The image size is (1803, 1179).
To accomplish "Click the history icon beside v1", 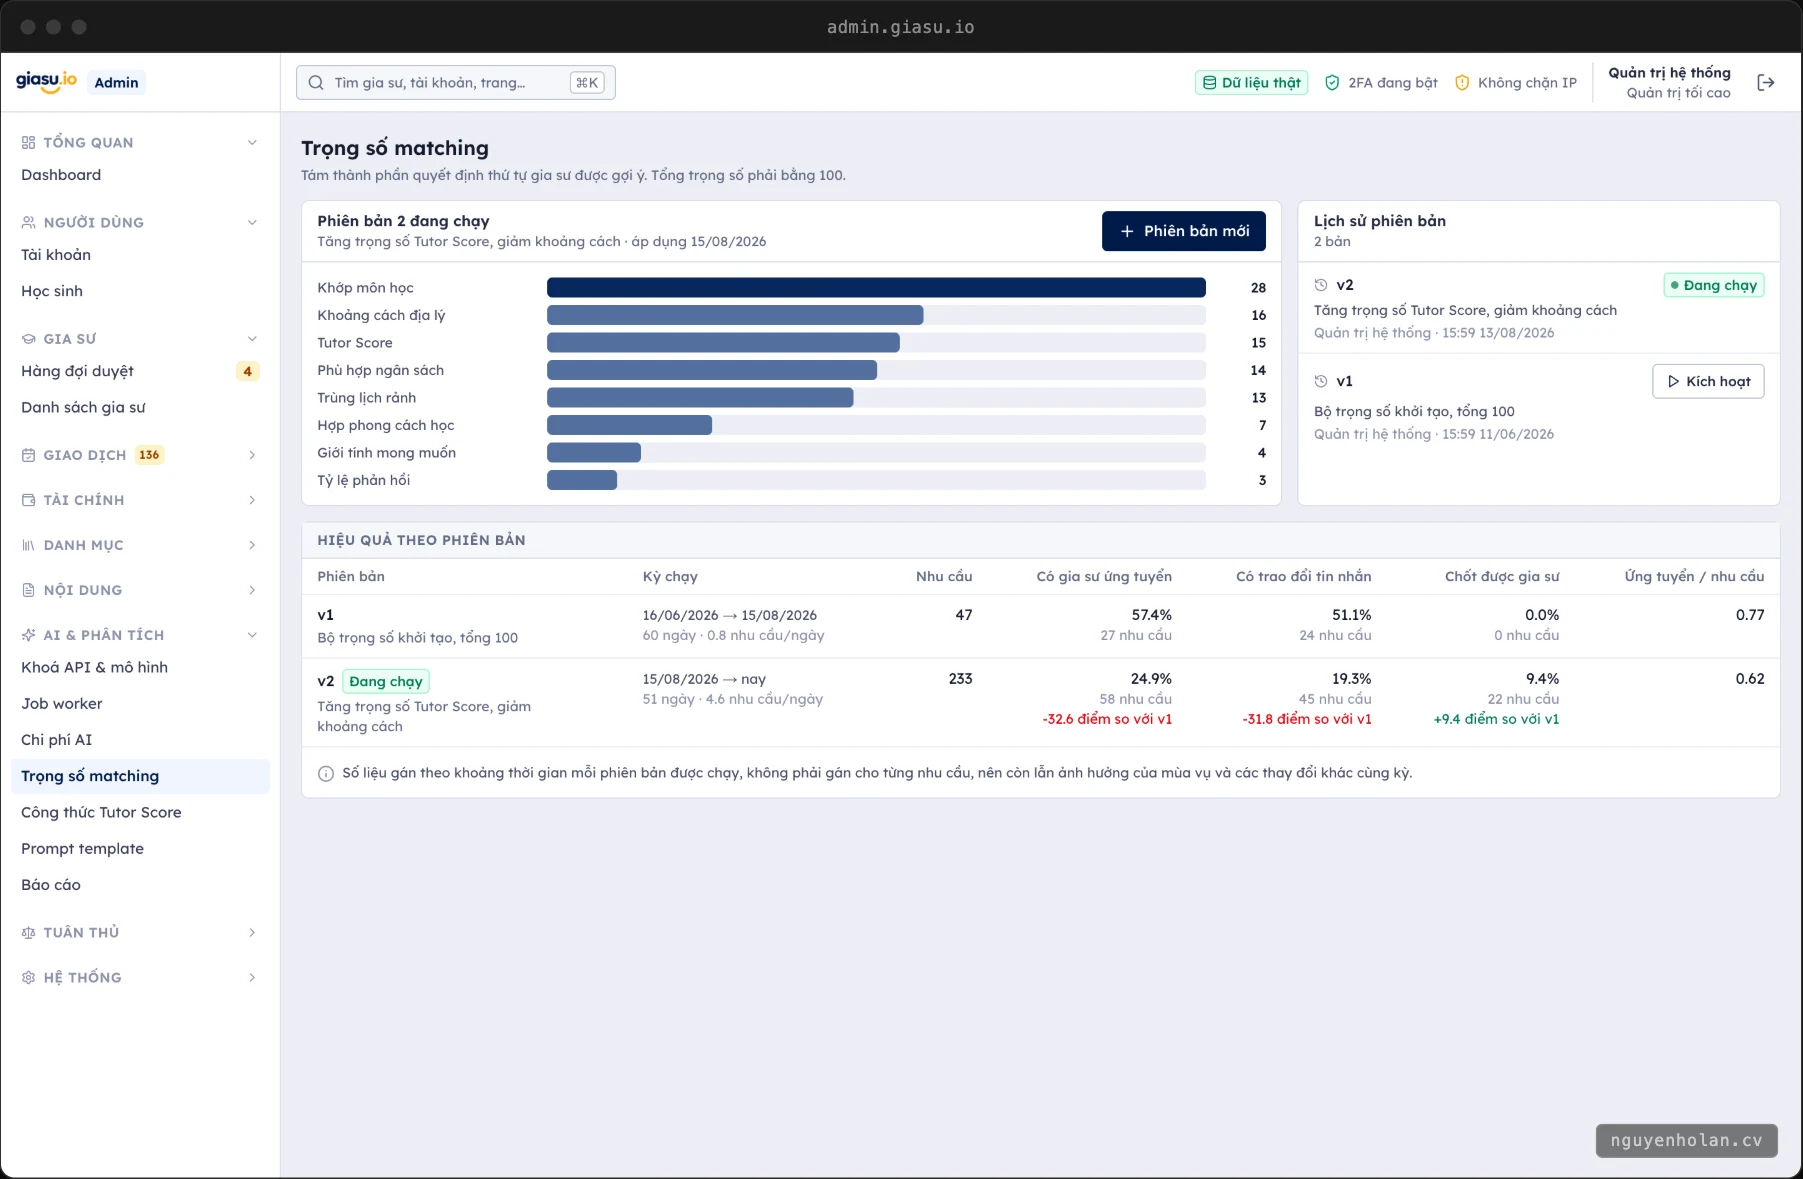I will 1321,381.
